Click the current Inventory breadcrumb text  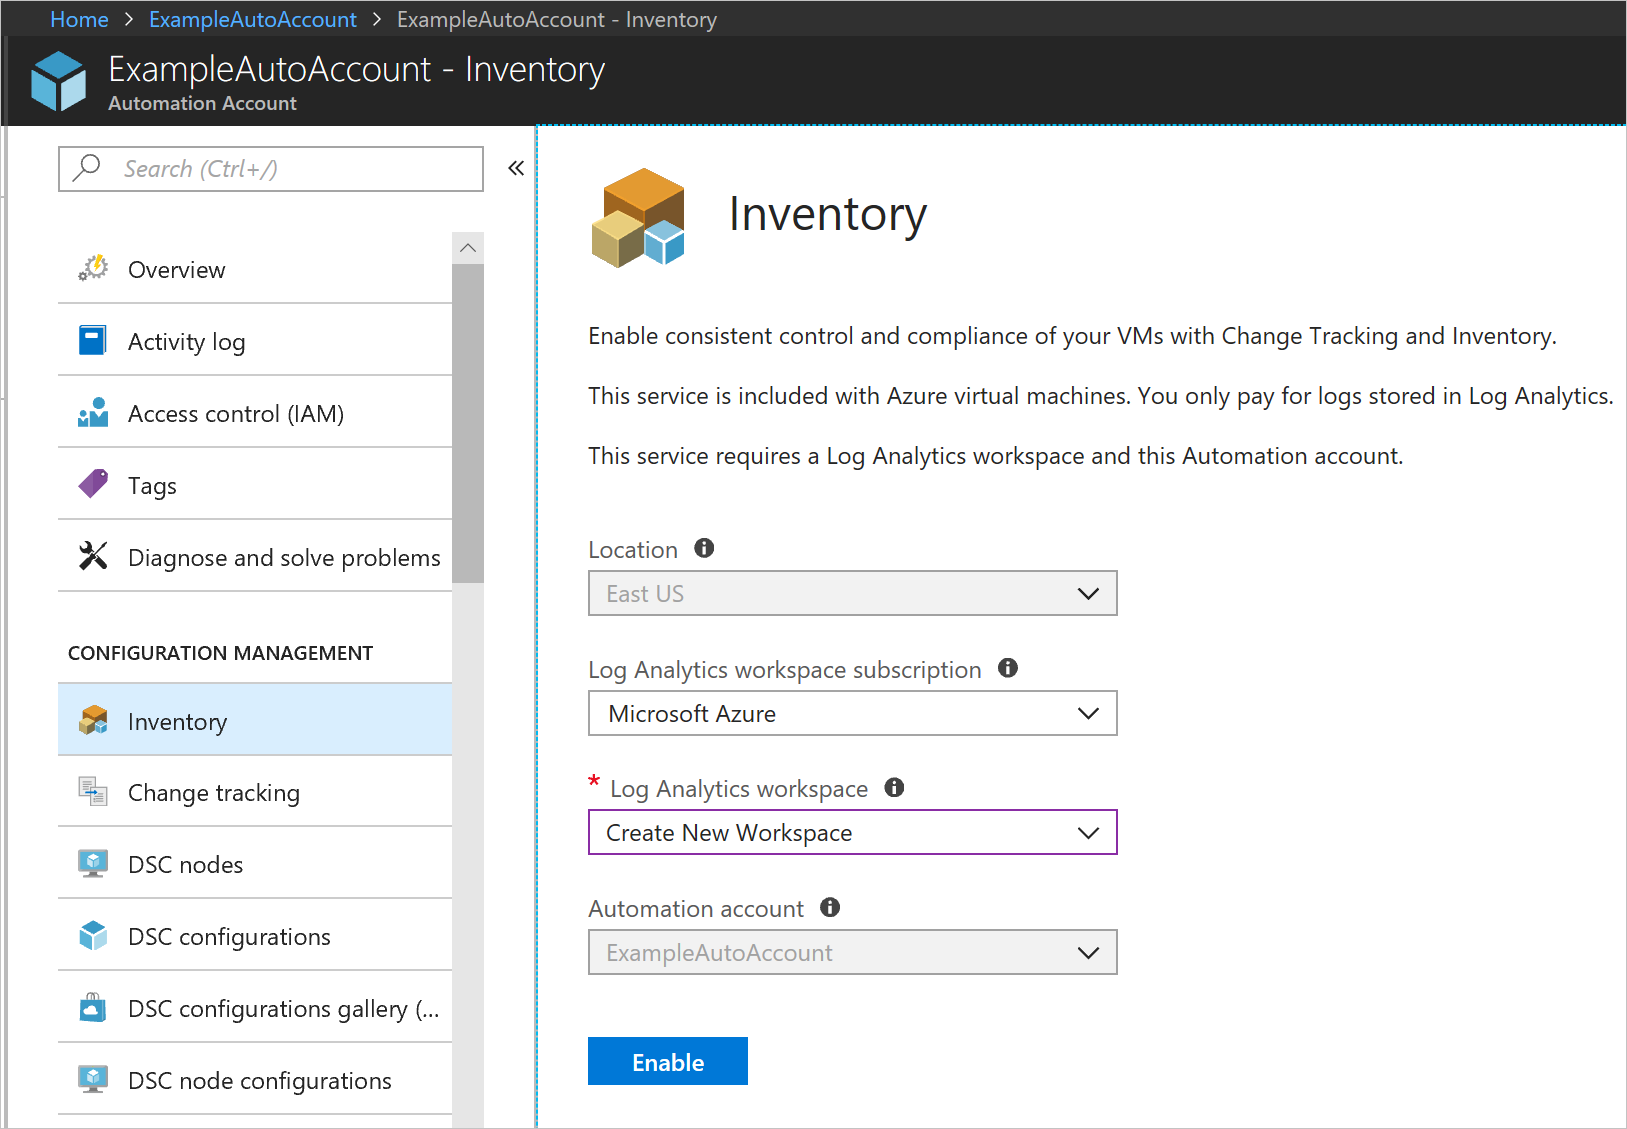[557, 19]
